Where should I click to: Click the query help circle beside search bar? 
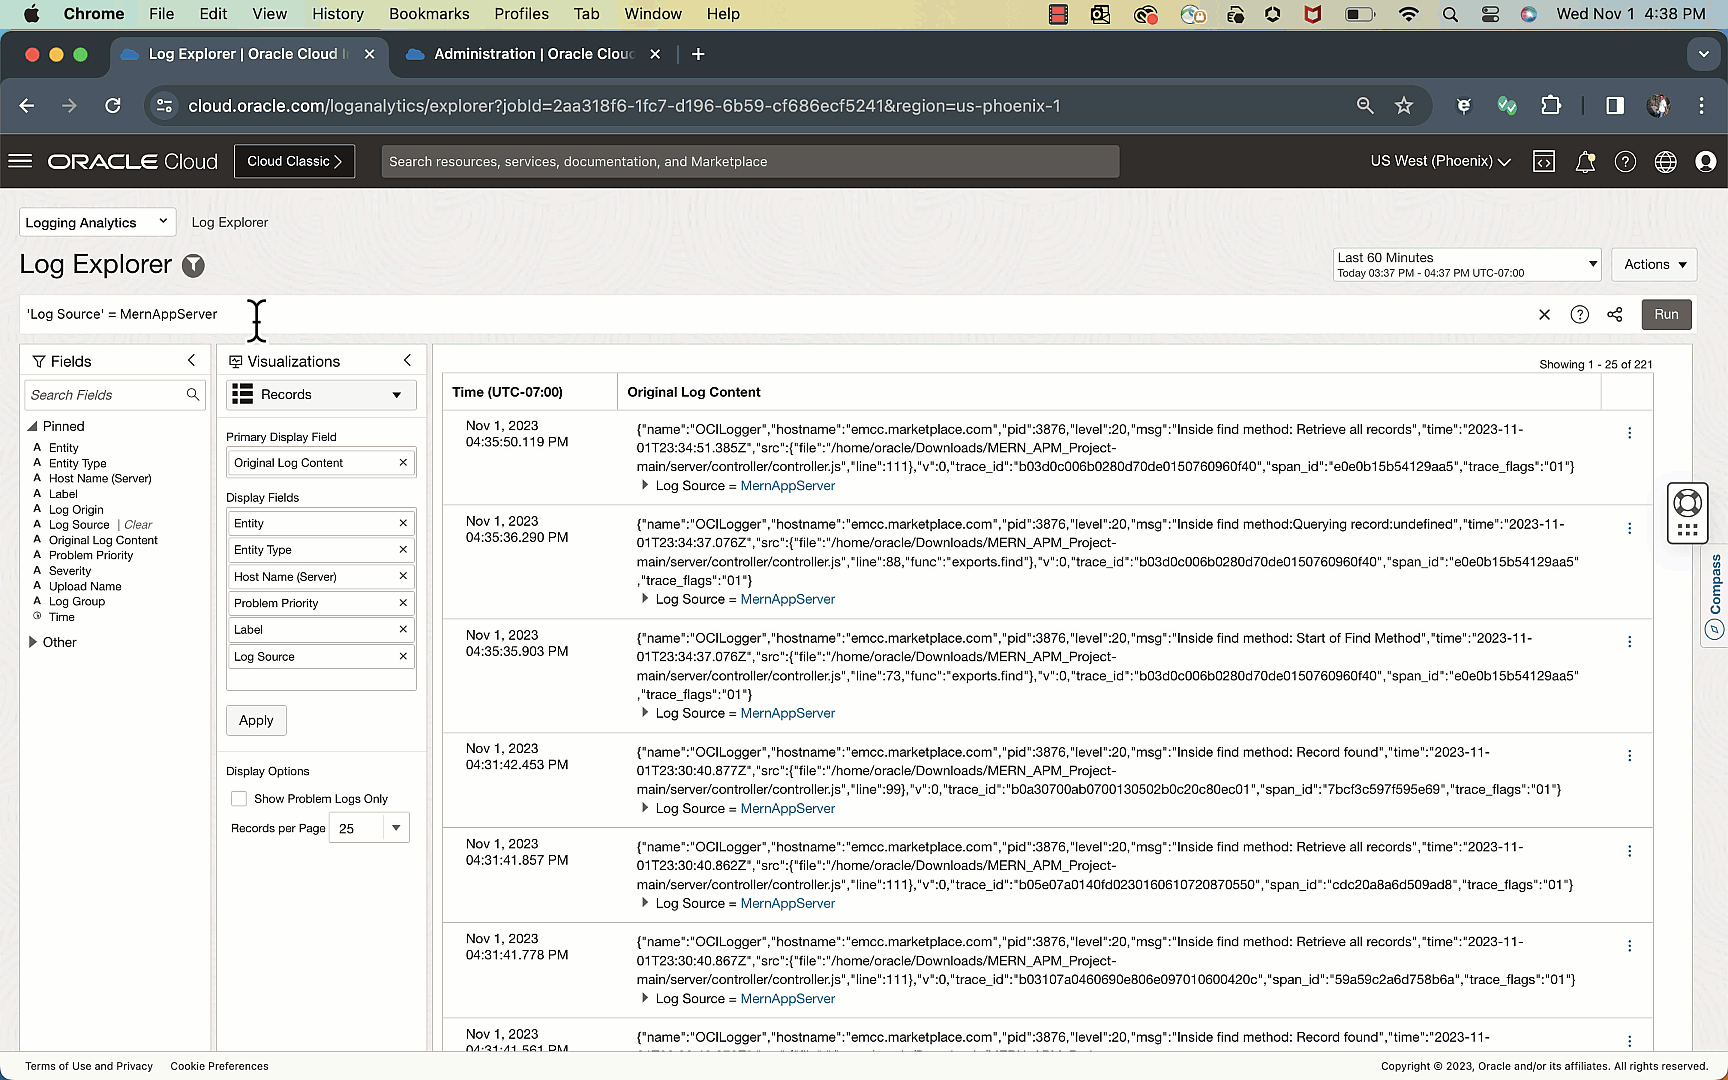click(1580, 314)
